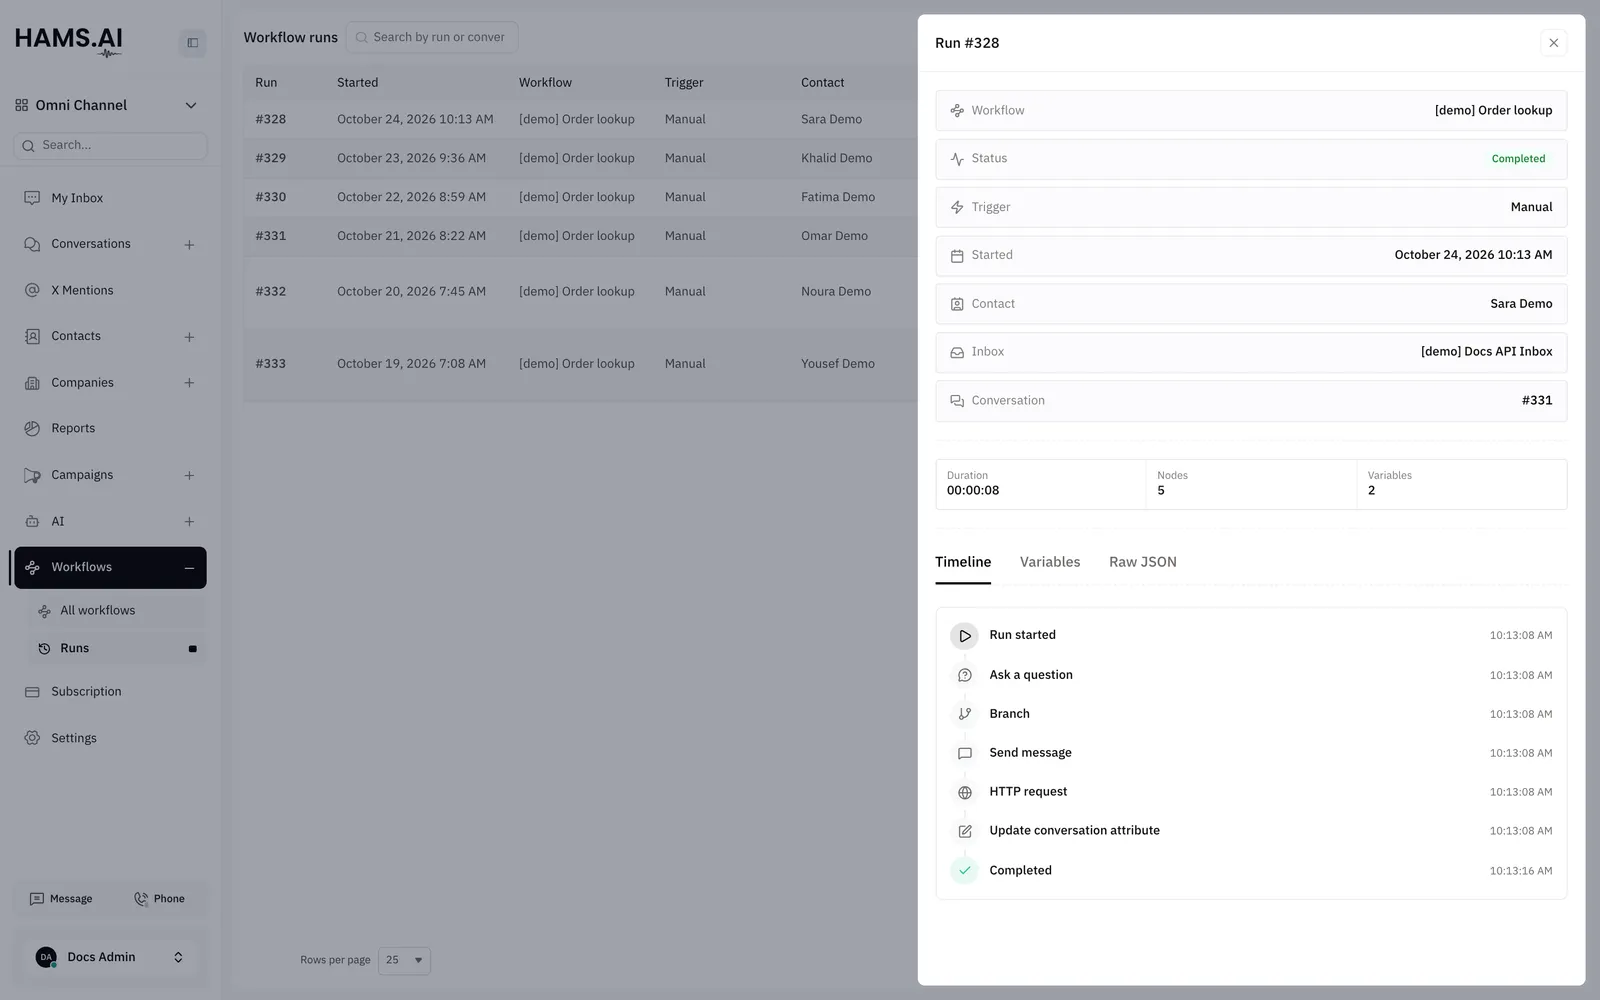1600x1000 pixels.
Task: Close the Run #328 panel
Action: click(x=1553, y=43)
